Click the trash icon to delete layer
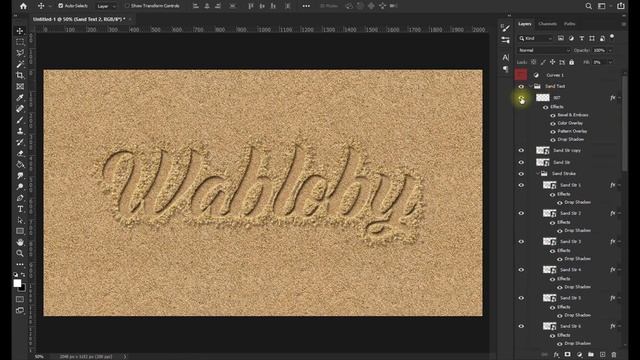Viewport: 640px width, 360px height. pyautogui.click(x=614, y=355)
